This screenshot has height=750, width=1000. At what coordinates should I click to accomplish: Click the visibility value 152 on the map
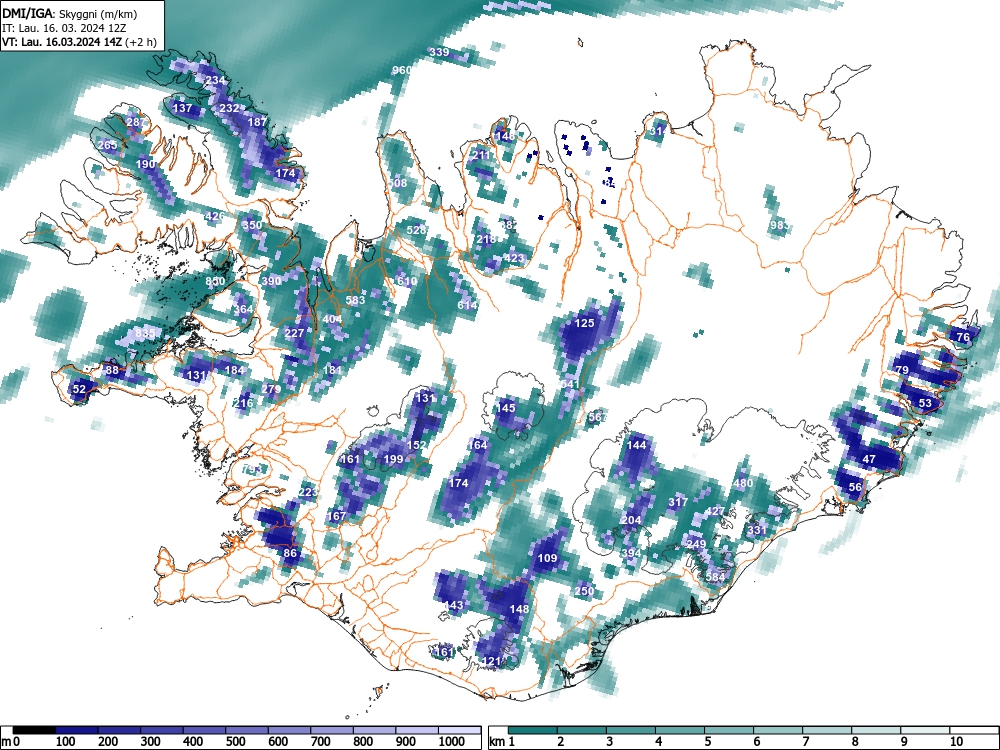(416, 445)
